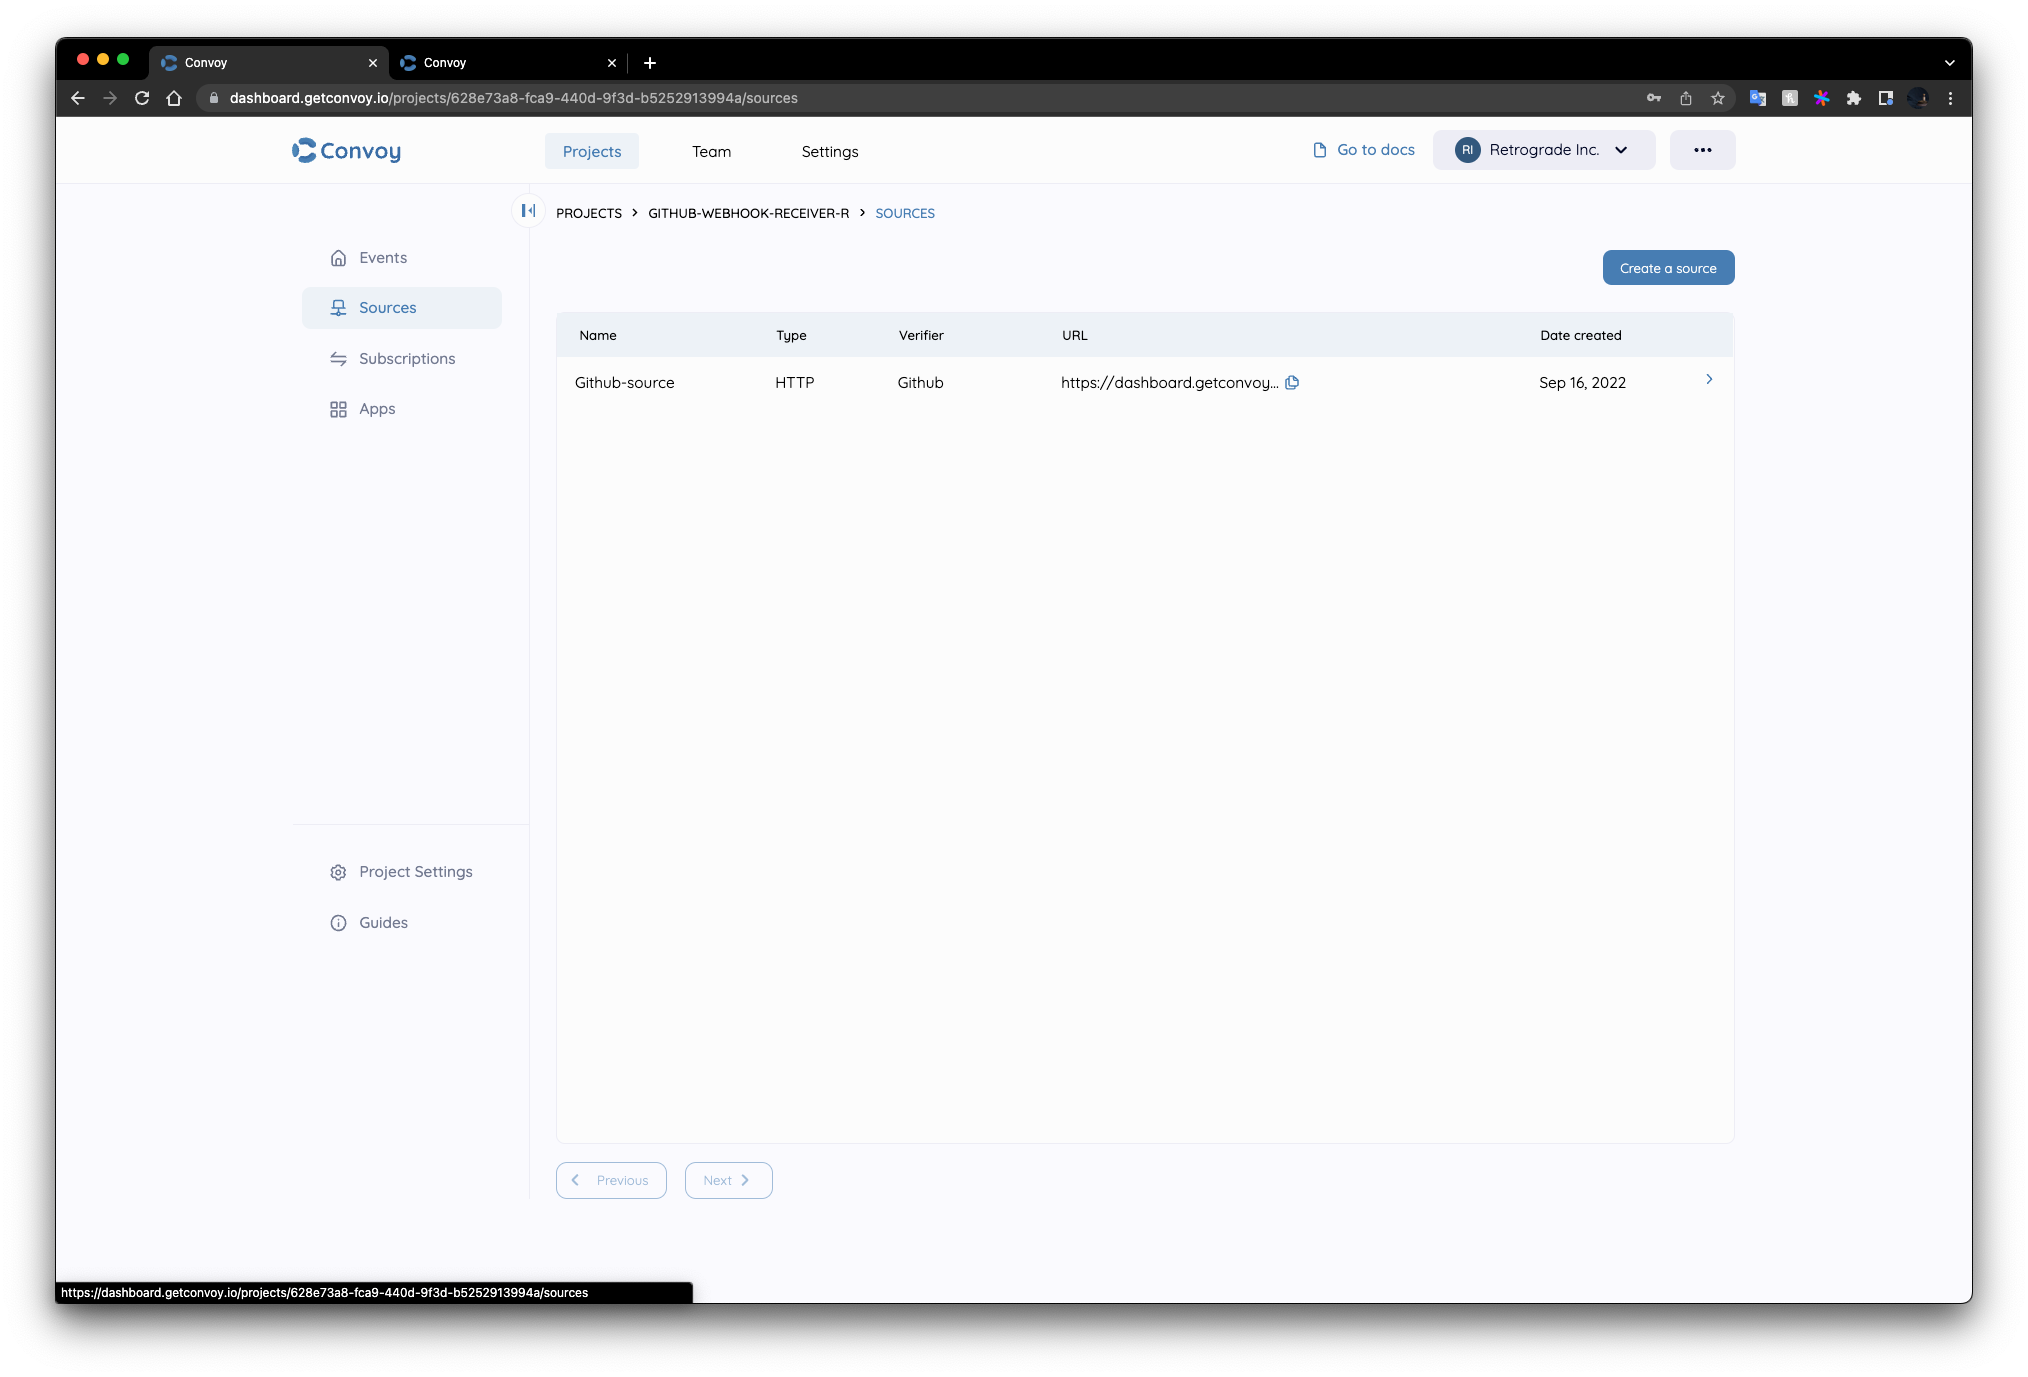The width and height of the screenshot is (2028, 1377).
Task: Click the three-dot overflow menu button
Action: pyautogui.click(x=1701, y=149)
